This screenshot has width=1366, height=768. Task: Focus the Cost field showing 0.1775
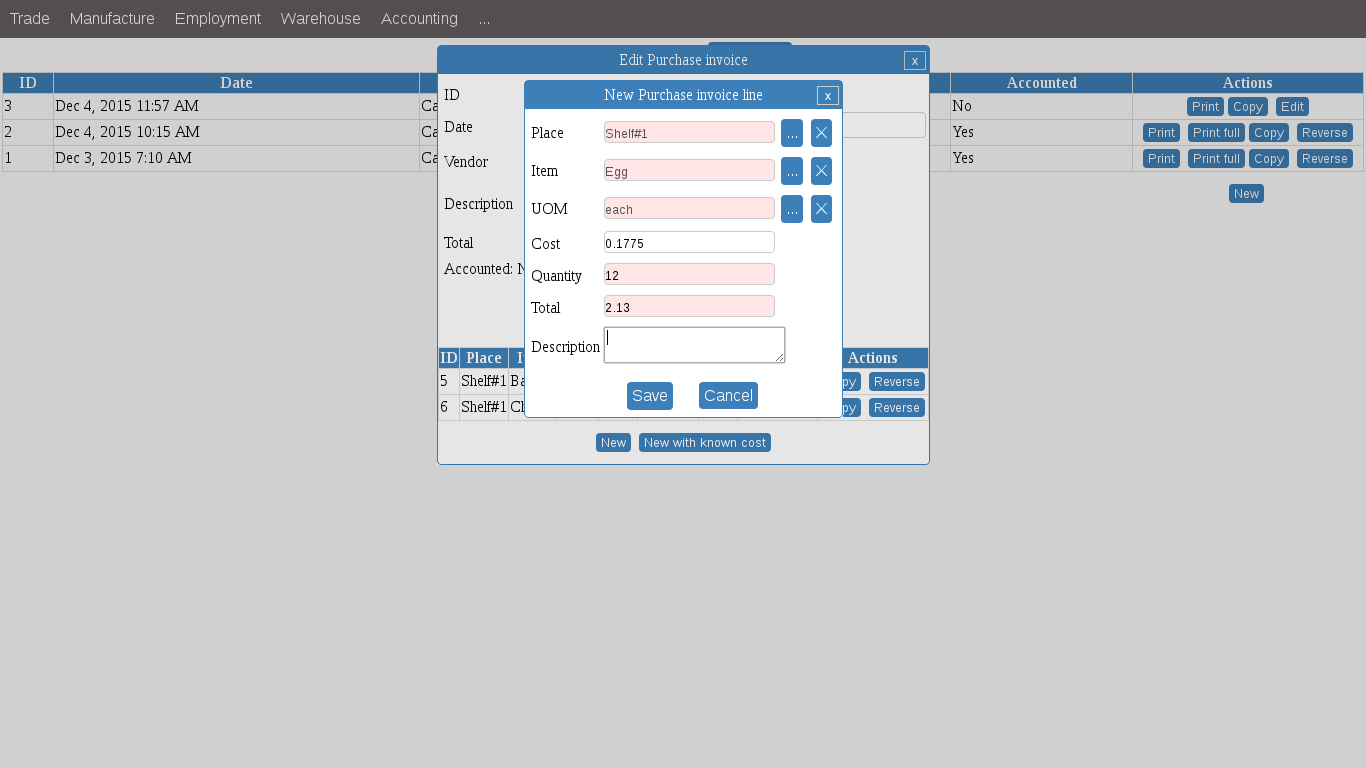688,241
